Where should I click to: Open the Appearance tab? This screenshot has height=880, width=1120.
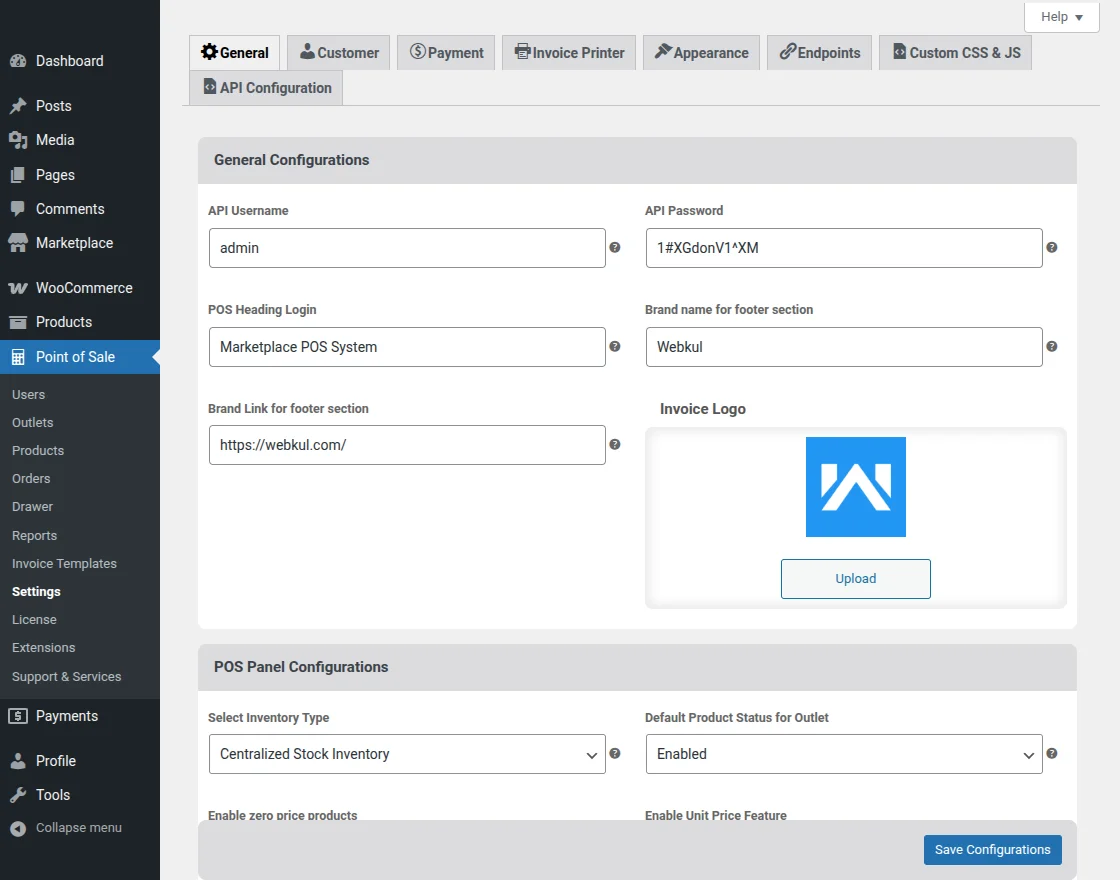click(x=701, y=53)
